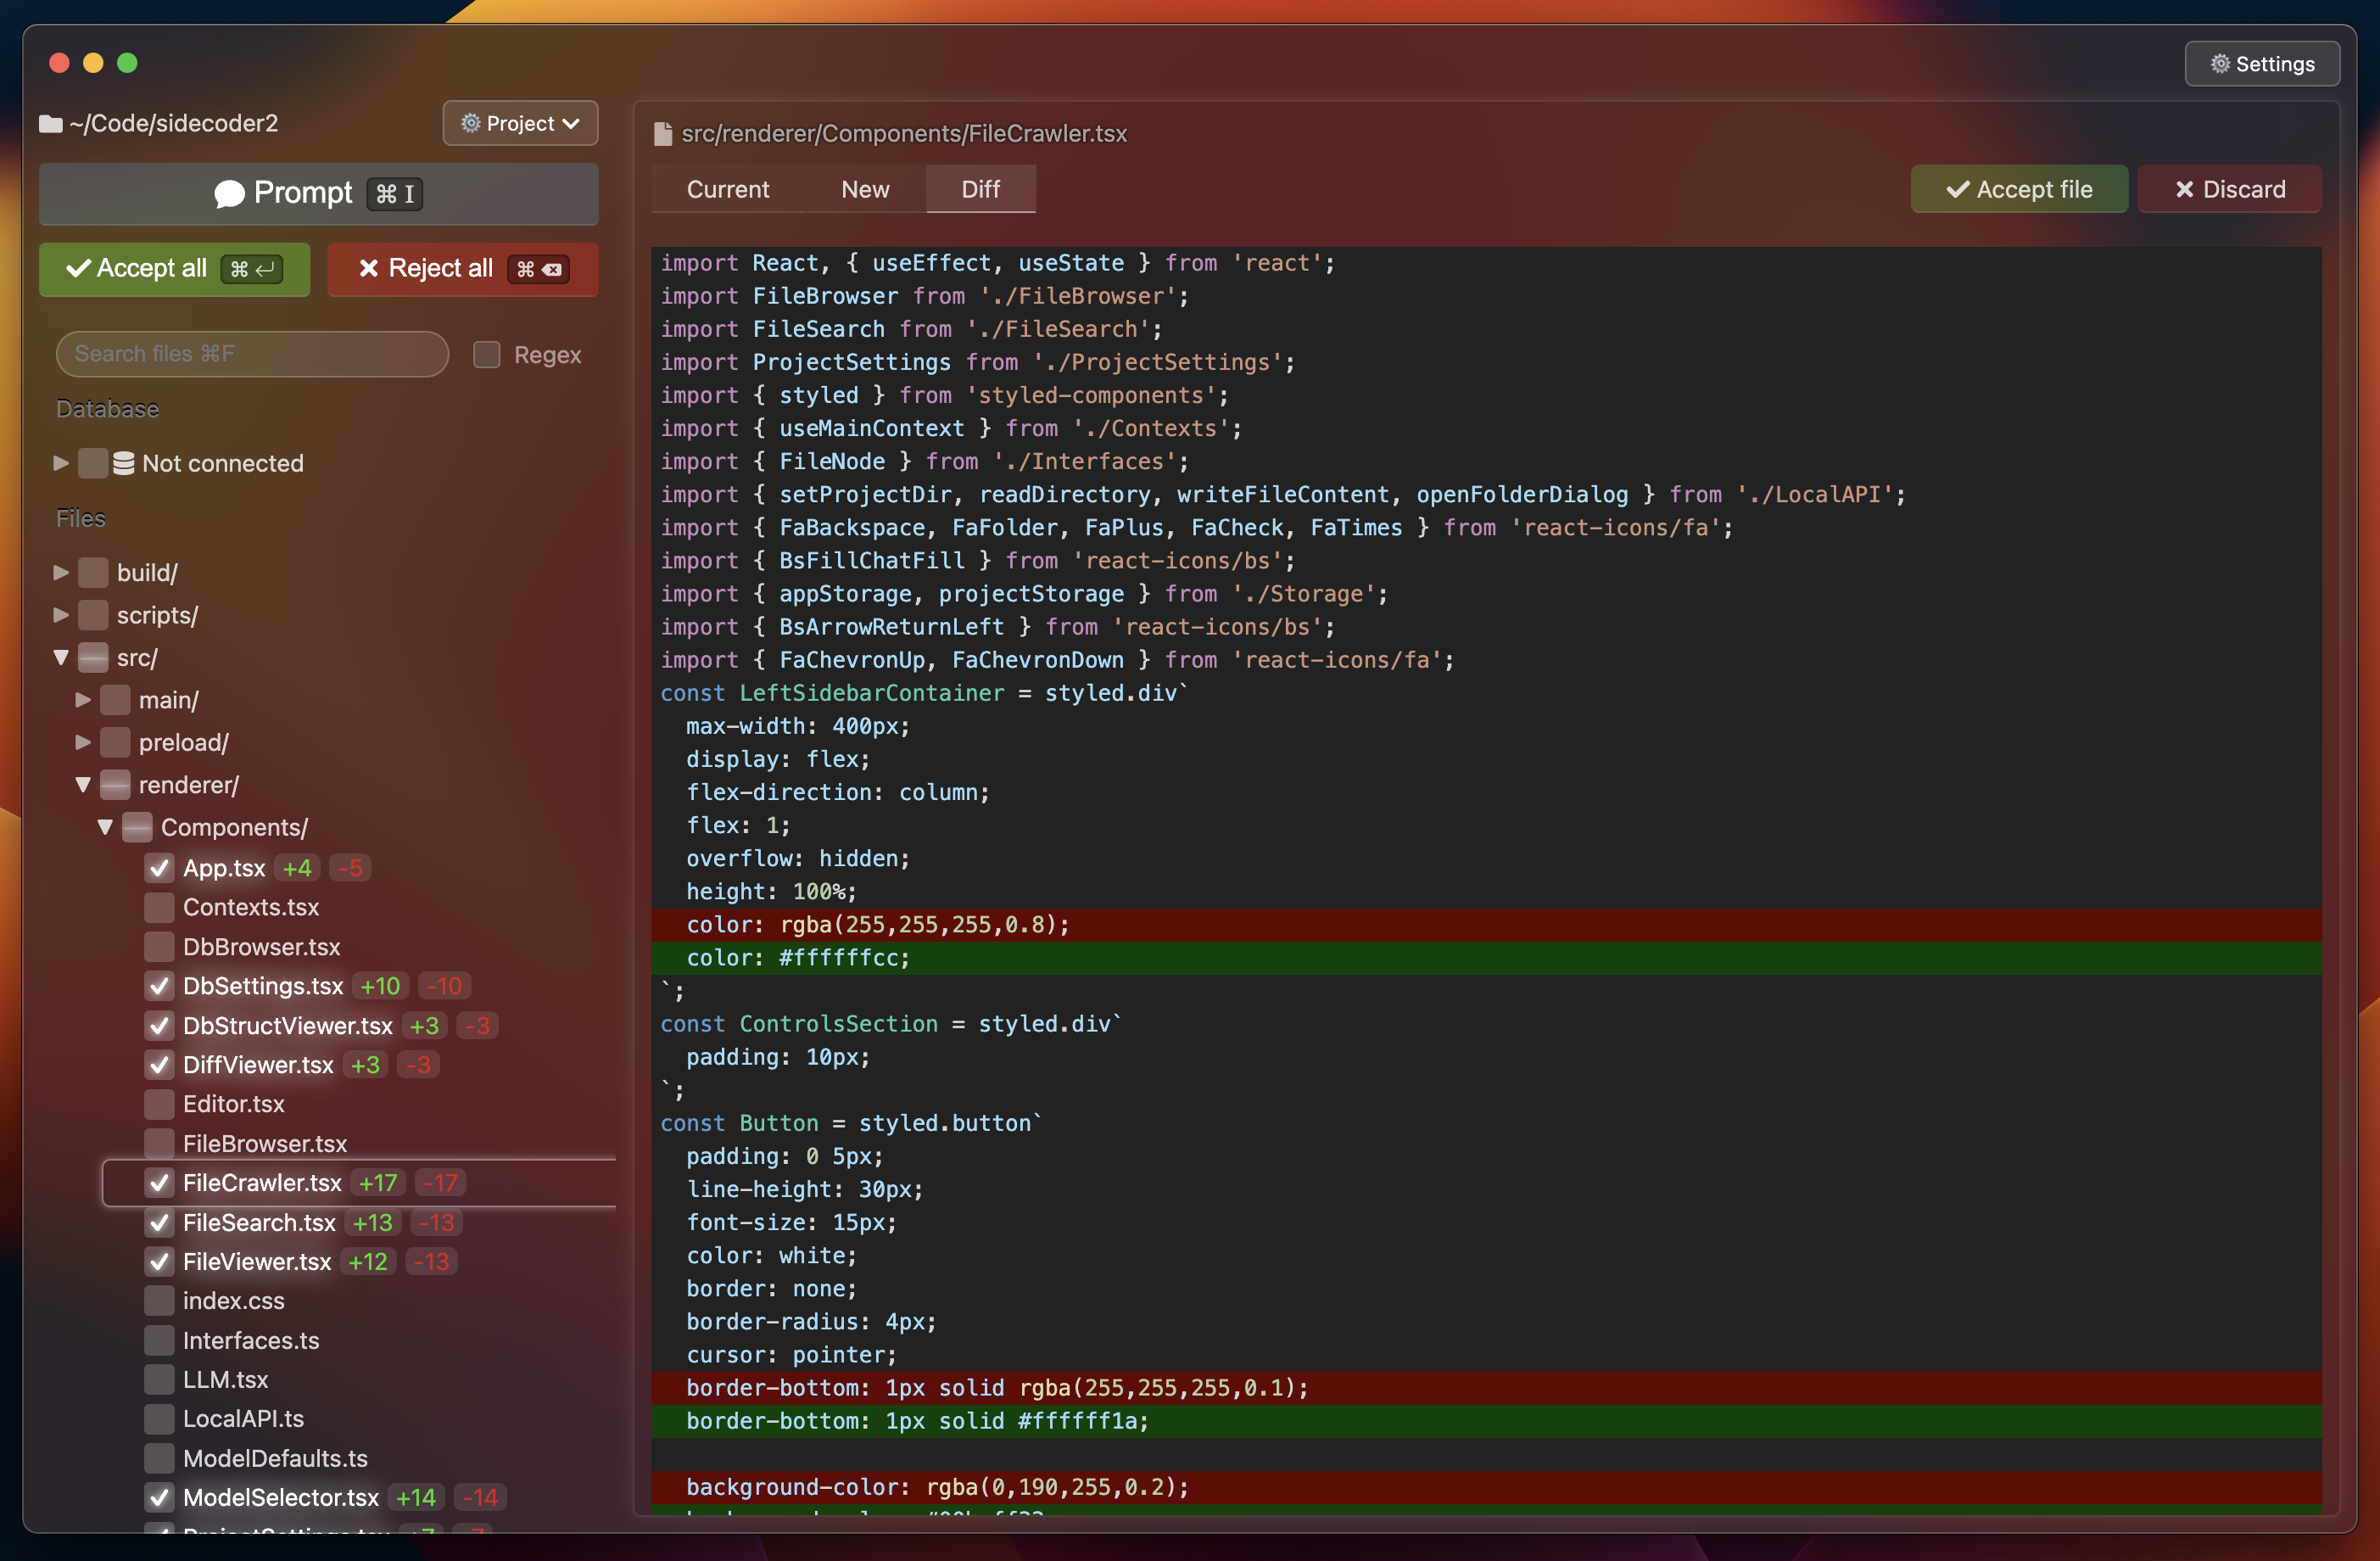This screenshot has width=2380, height=1561.
Task: Click the gear icon in Settings button
Action: pos(2220,64)
